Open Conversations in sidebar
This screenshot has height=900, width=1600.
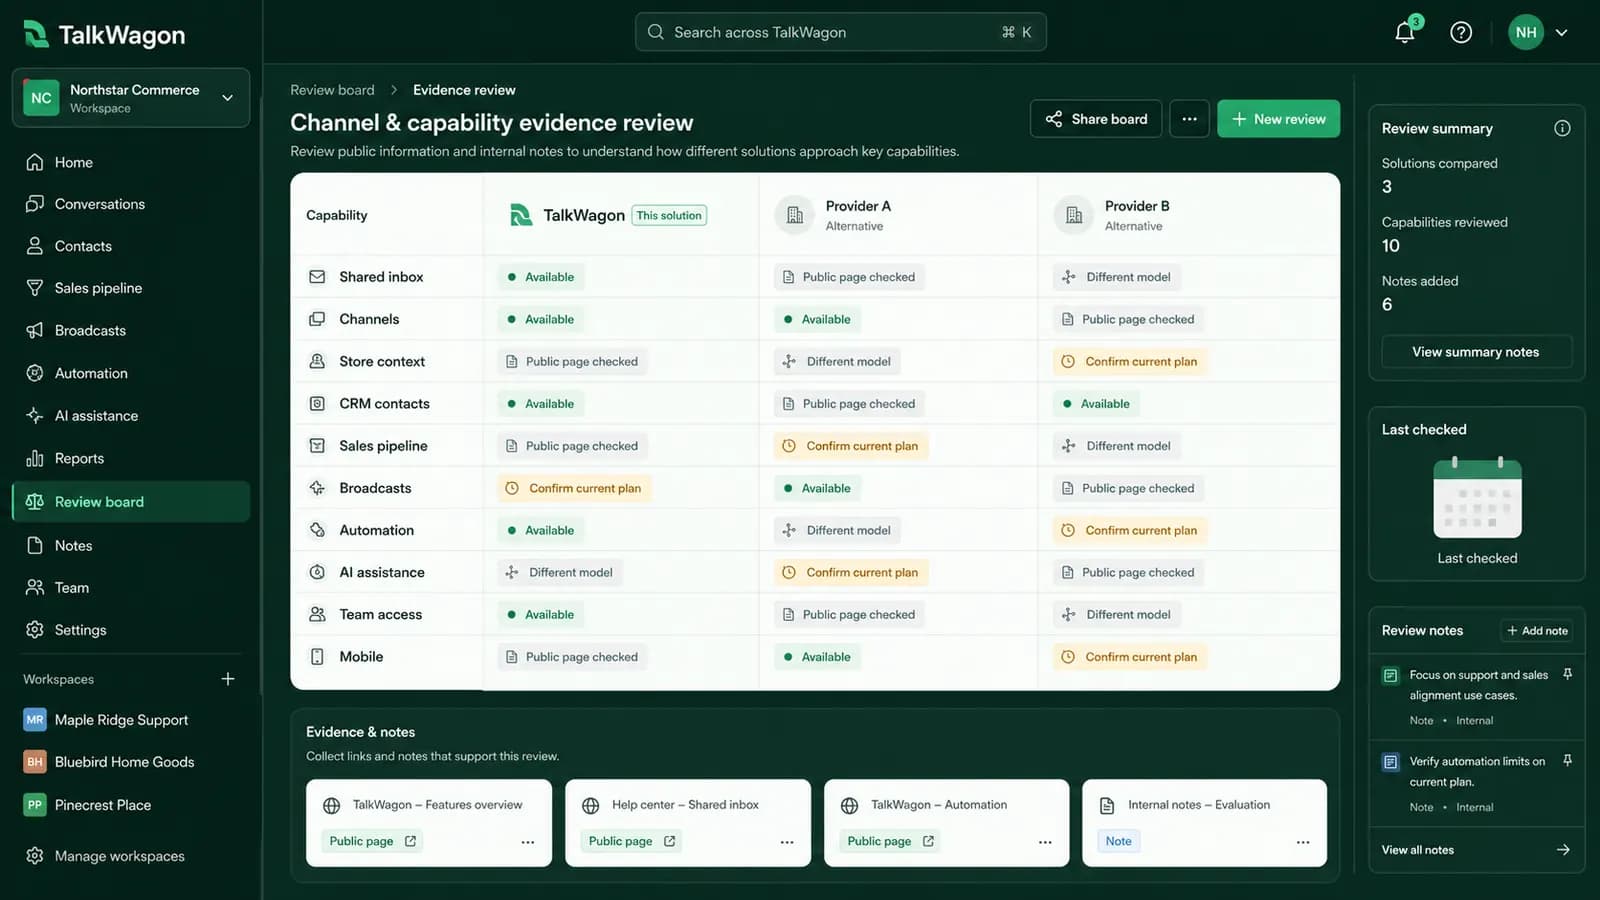click(x=131, y=204)
